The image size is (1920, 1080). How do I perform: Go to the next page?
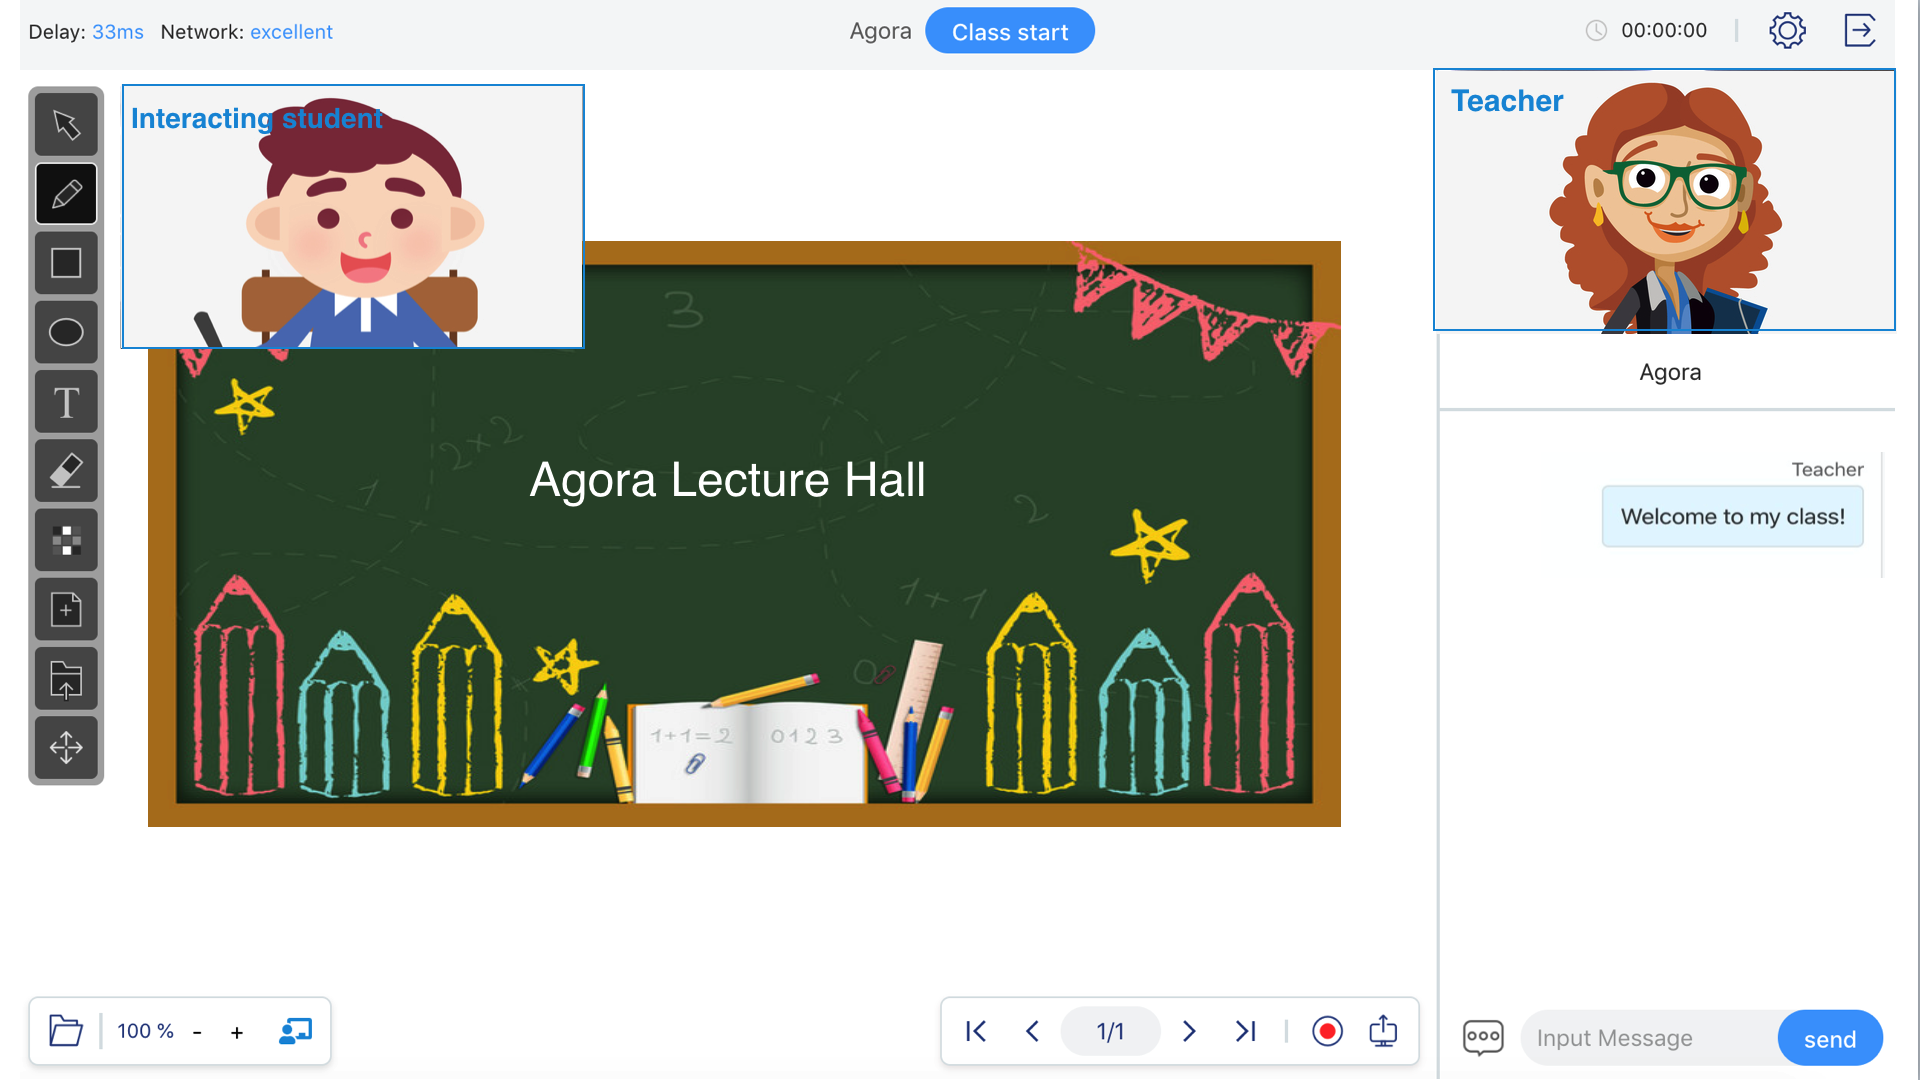click(1189, 1031)
